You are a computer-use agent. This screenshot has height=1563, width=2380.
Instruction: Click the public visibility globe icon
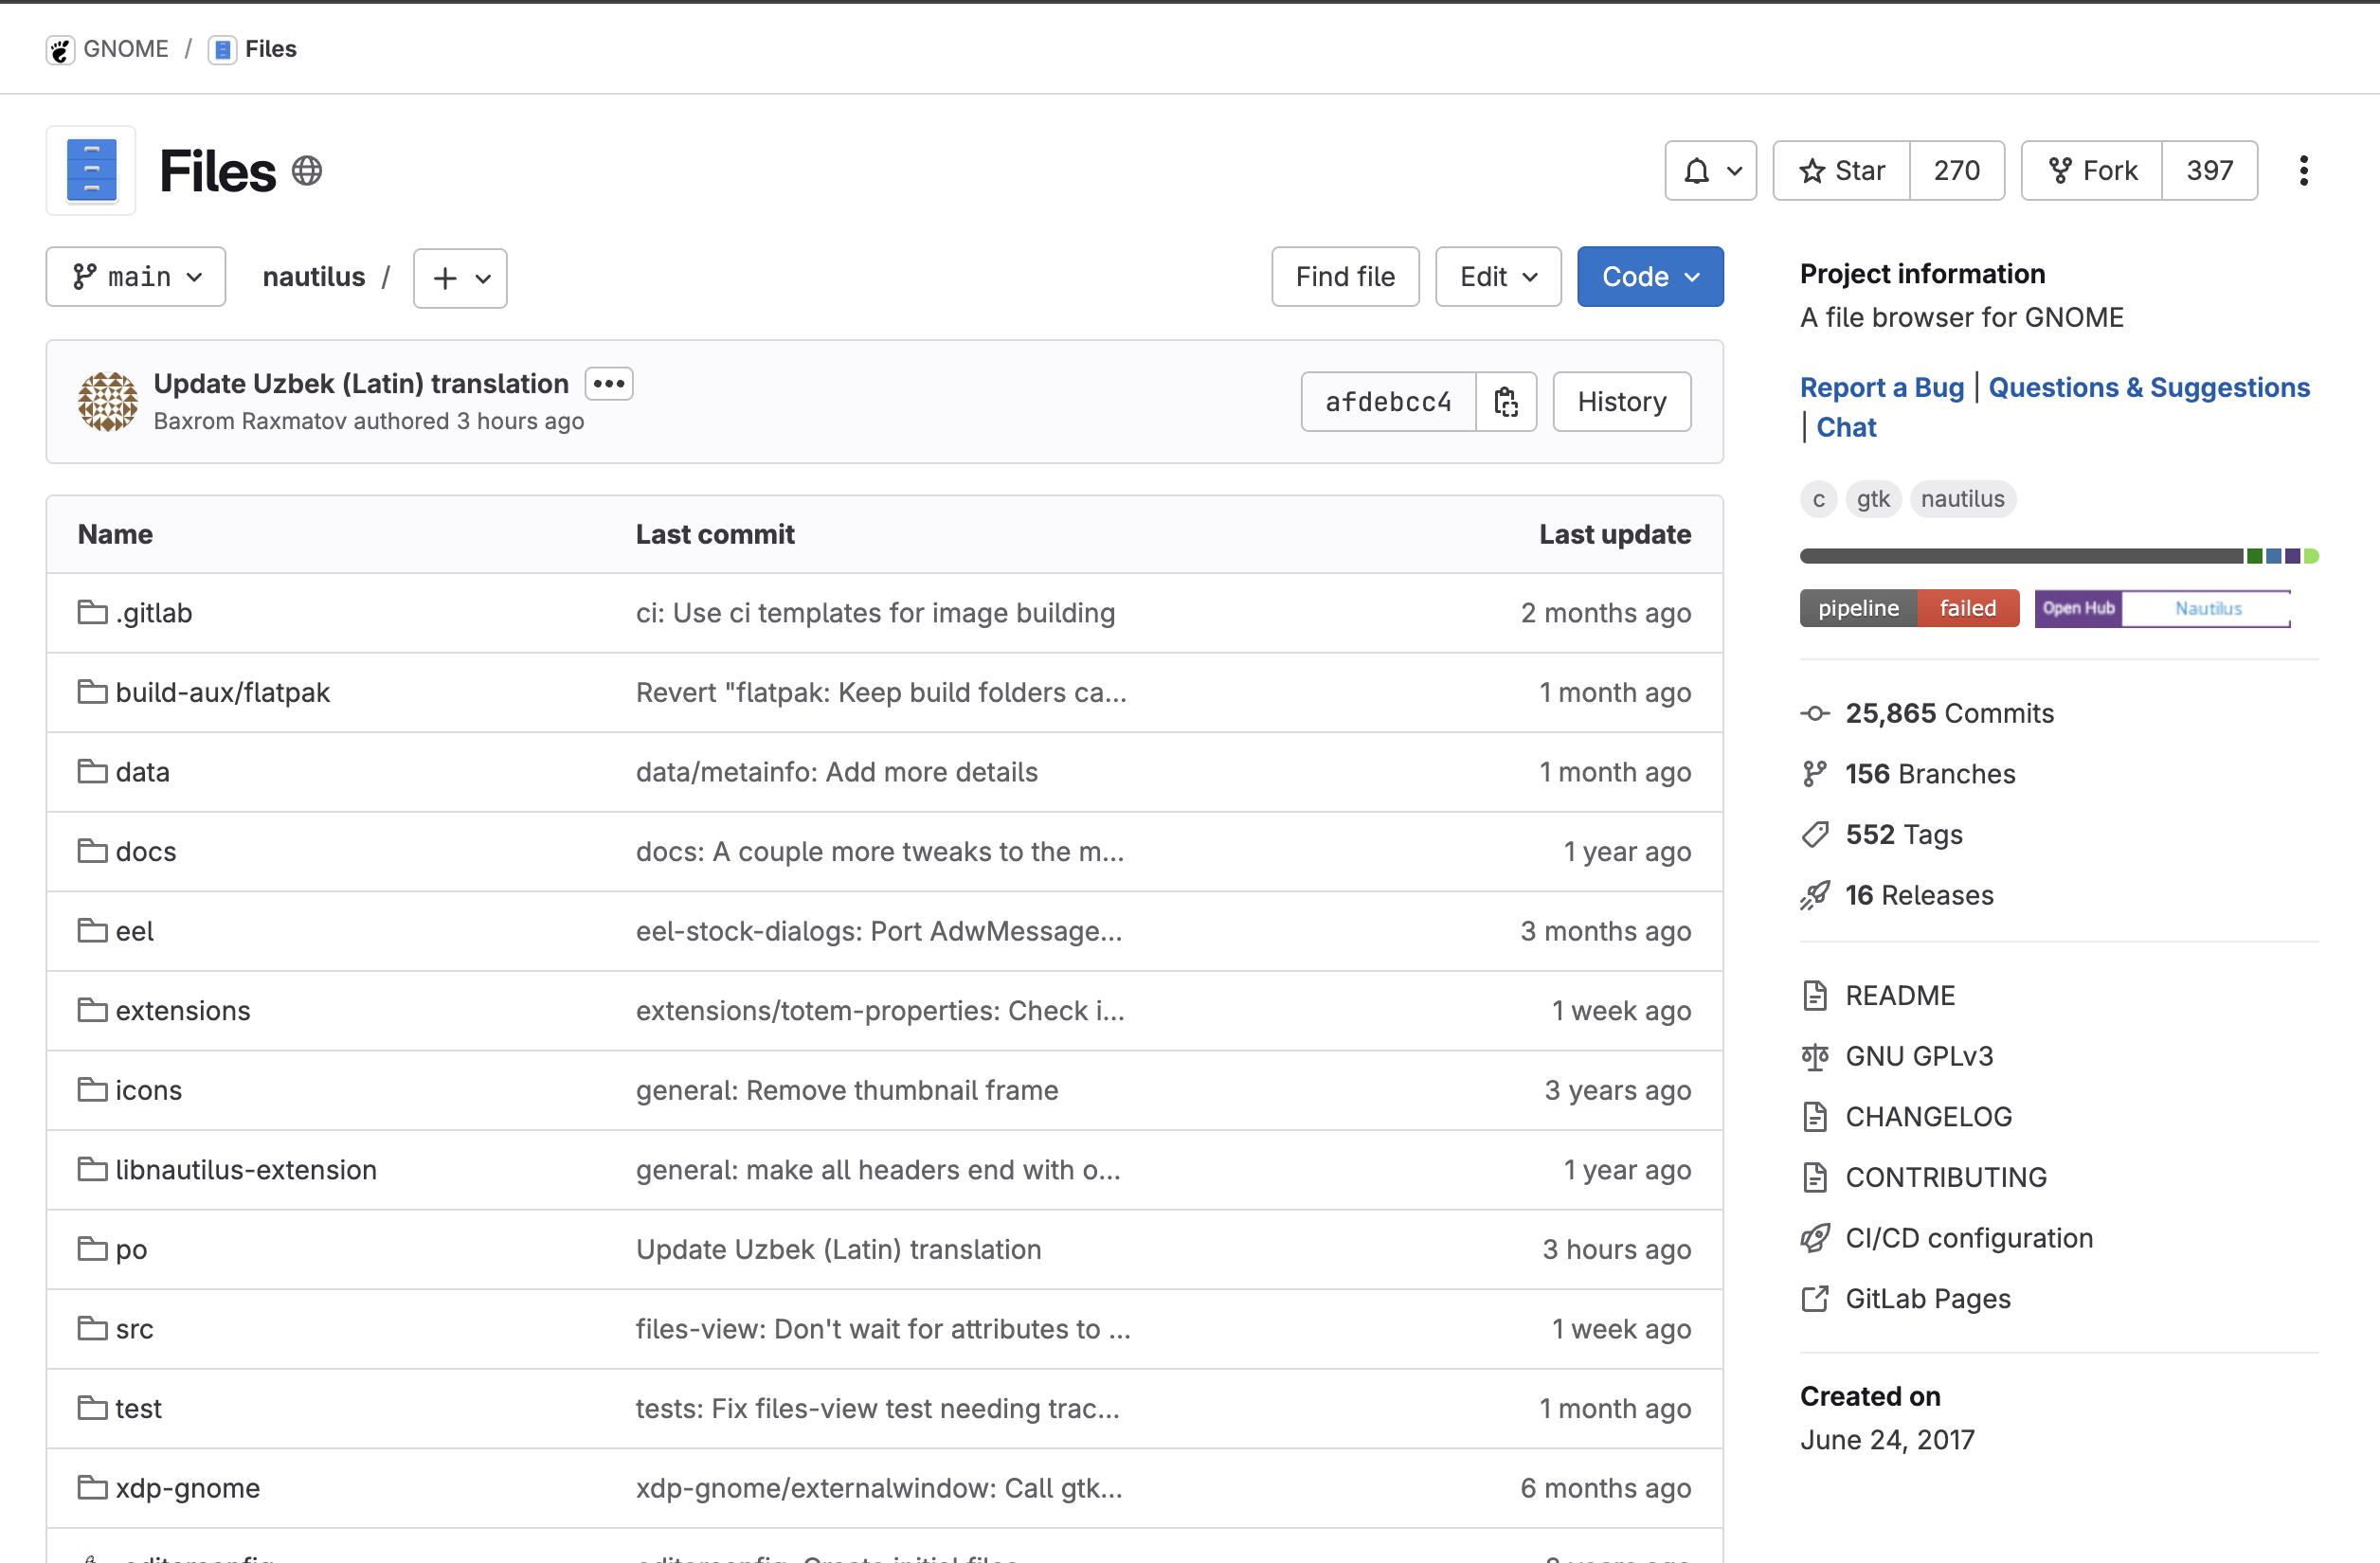pos(307,171)
